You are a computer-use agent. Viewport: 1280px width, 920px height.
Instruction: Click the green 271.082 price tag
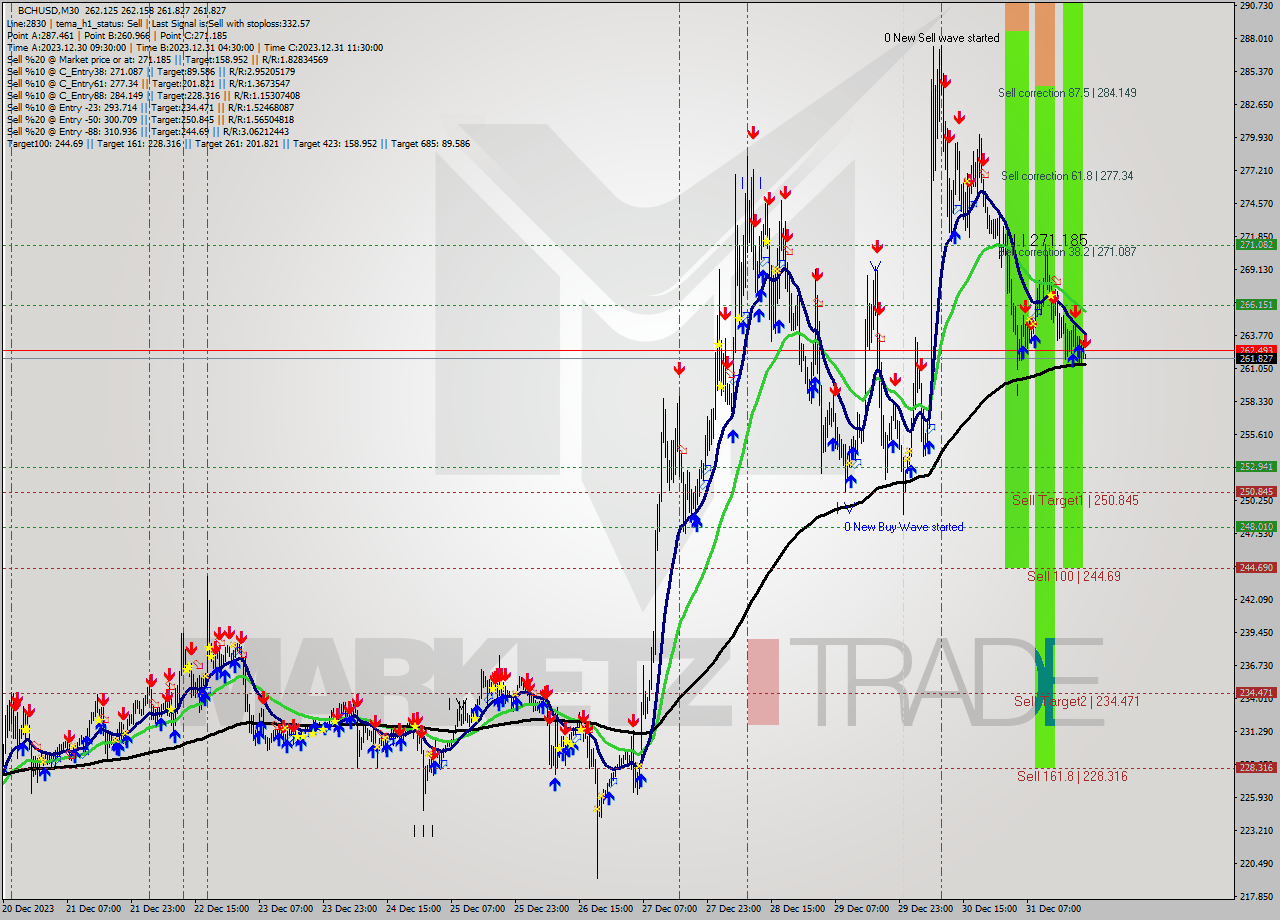click(1256, 244)
